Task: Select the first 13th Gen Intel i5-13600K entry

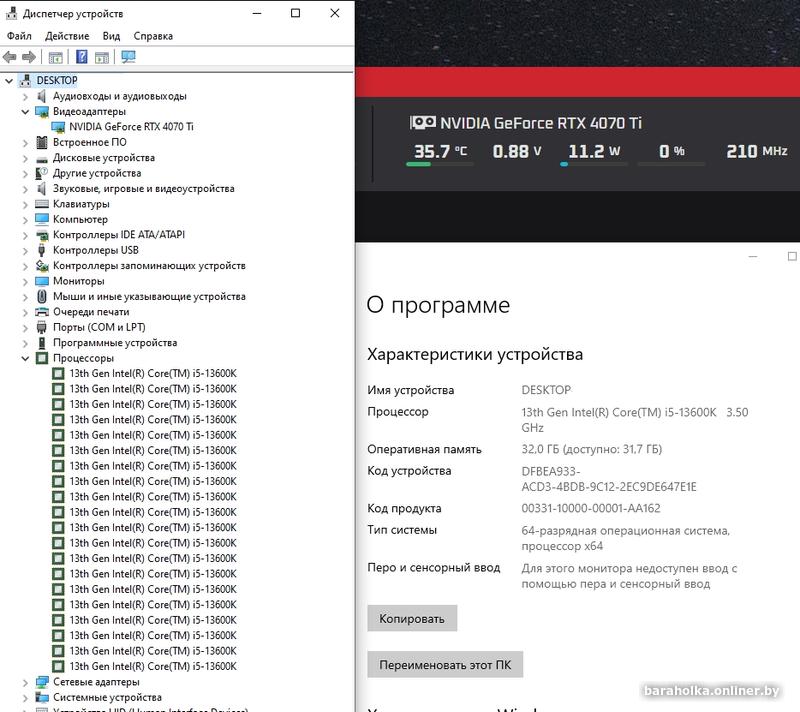Action: point(153,373)
